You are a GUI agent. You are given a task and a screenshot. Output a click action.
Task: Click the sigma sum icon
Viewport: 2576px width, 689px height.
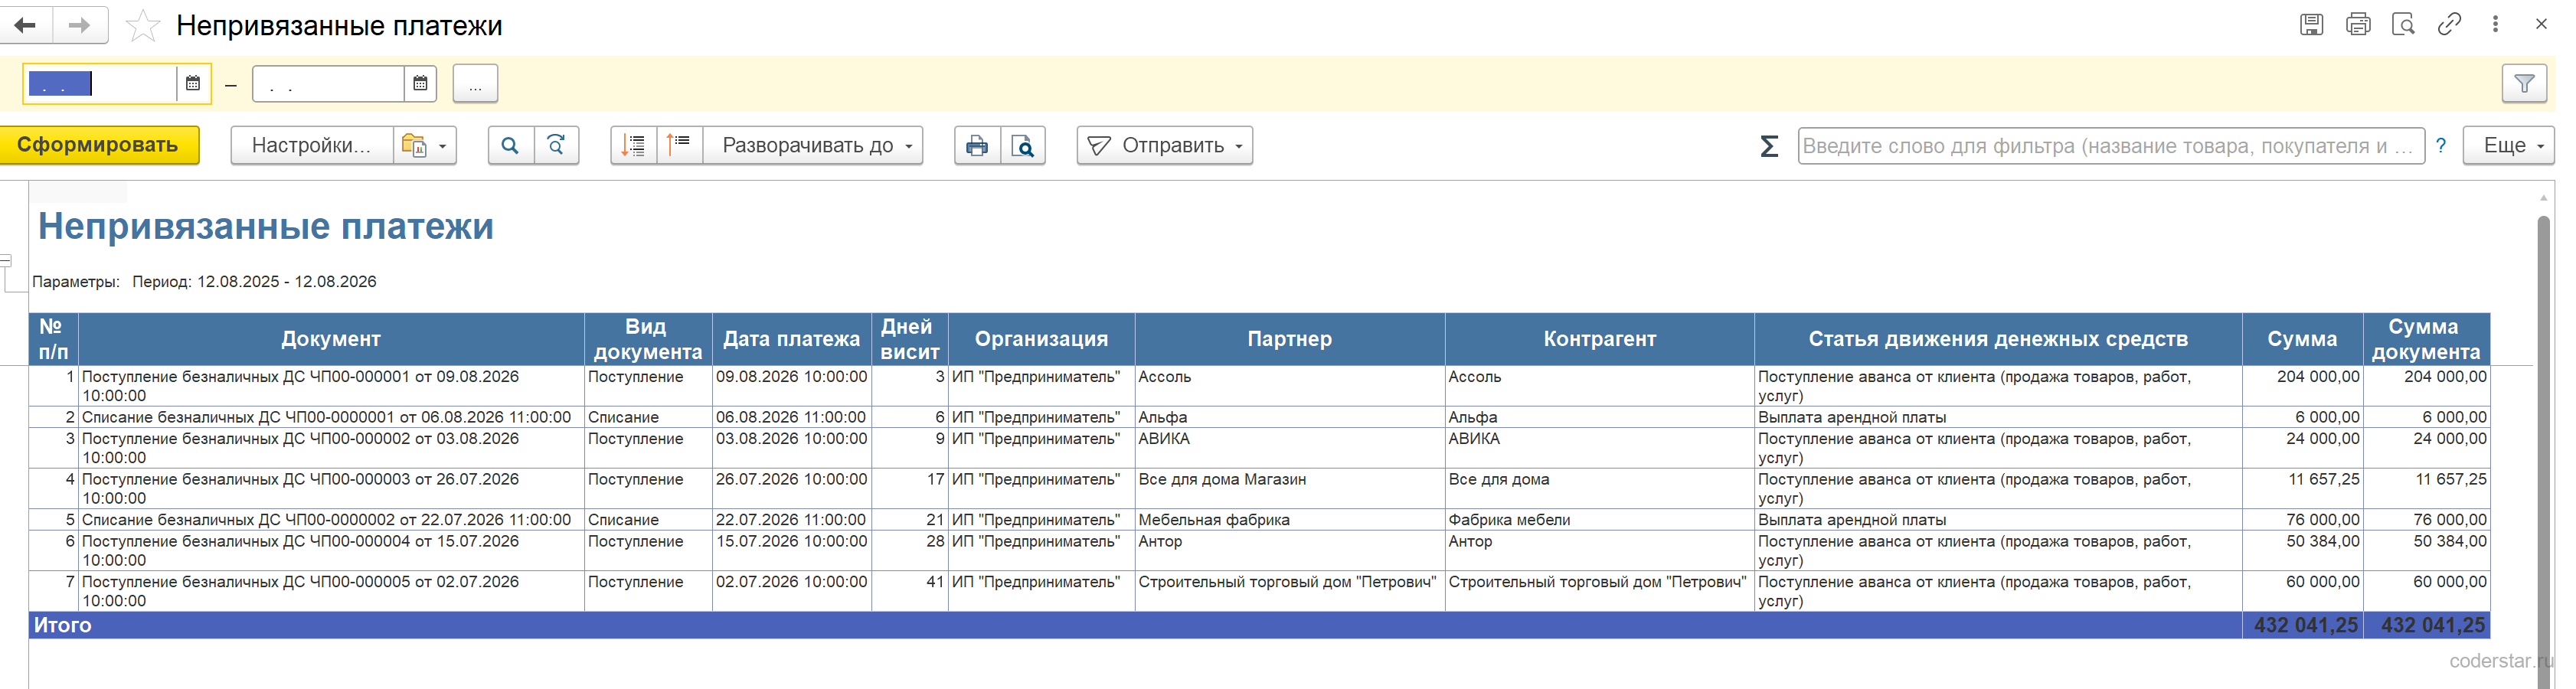click(x=1769, y=146)
